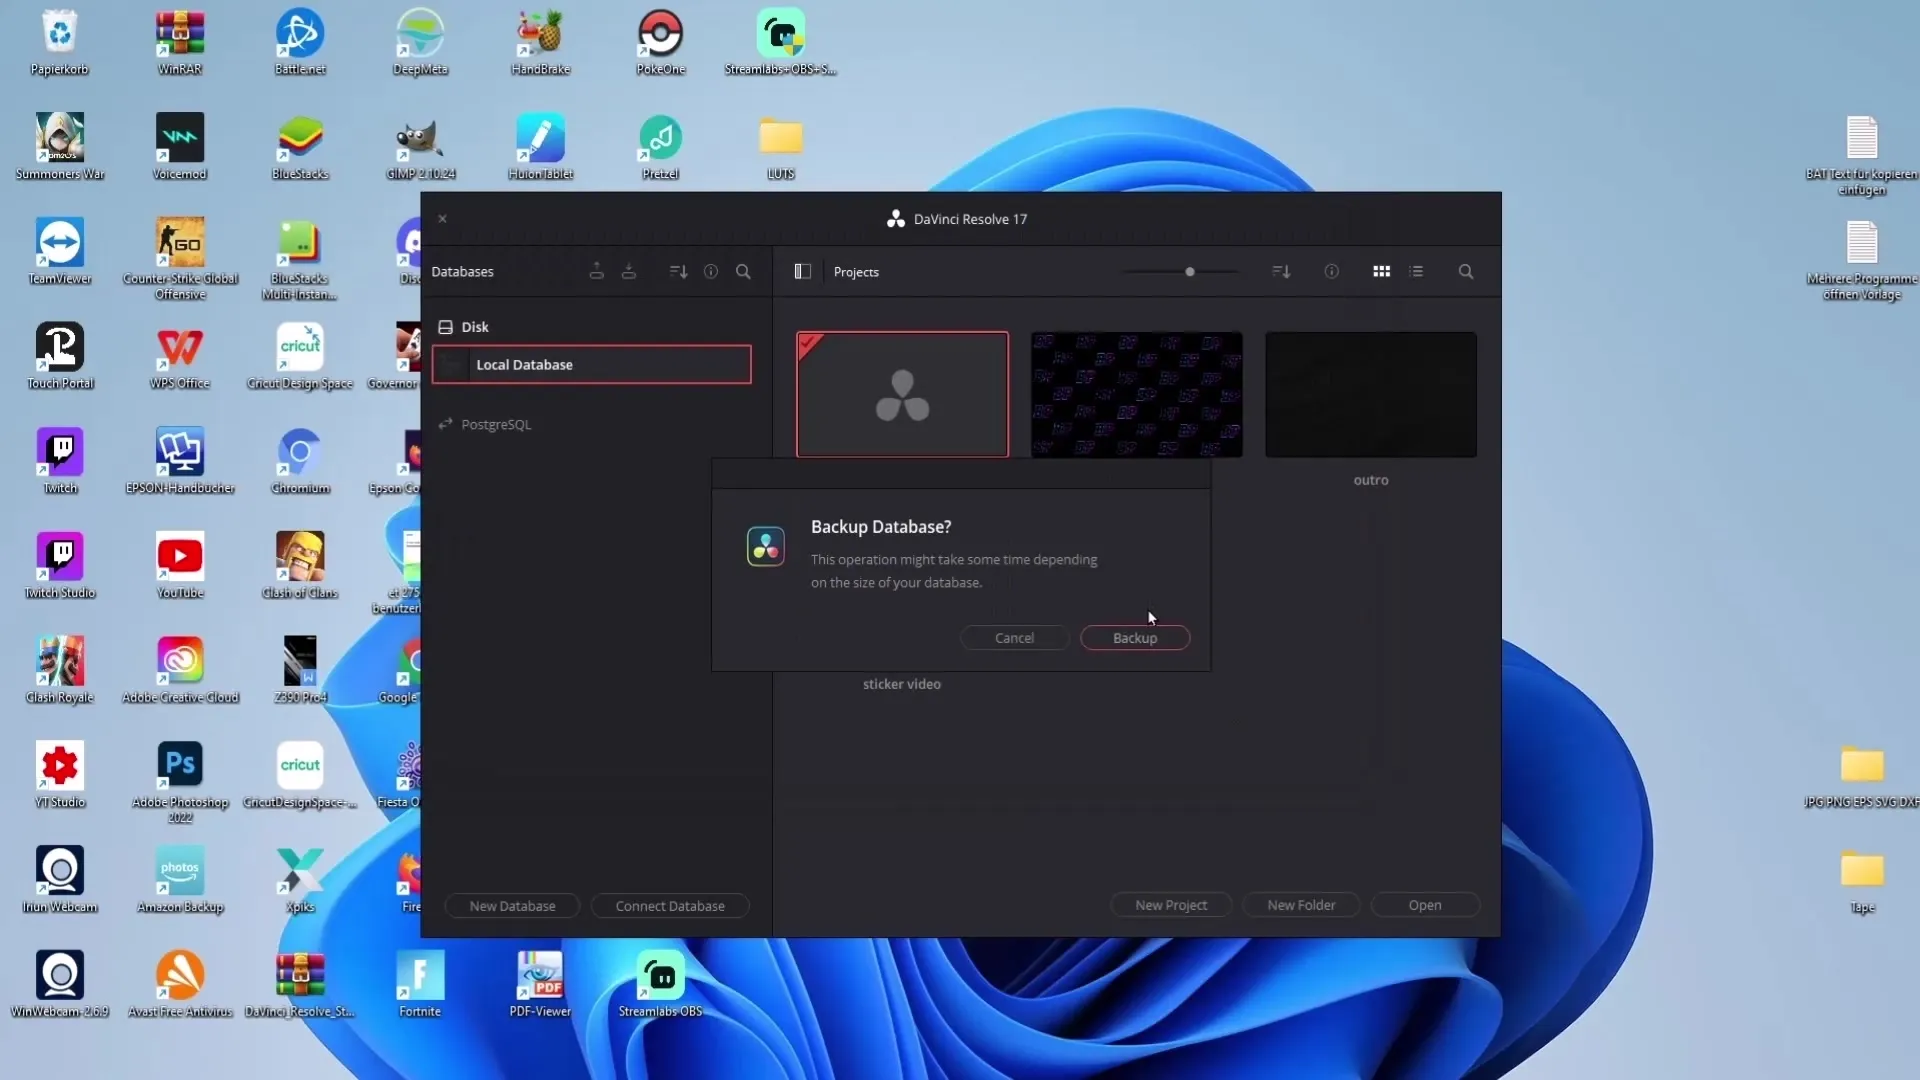Click the Connect Database button
1920x1080 pixels.
670,906
